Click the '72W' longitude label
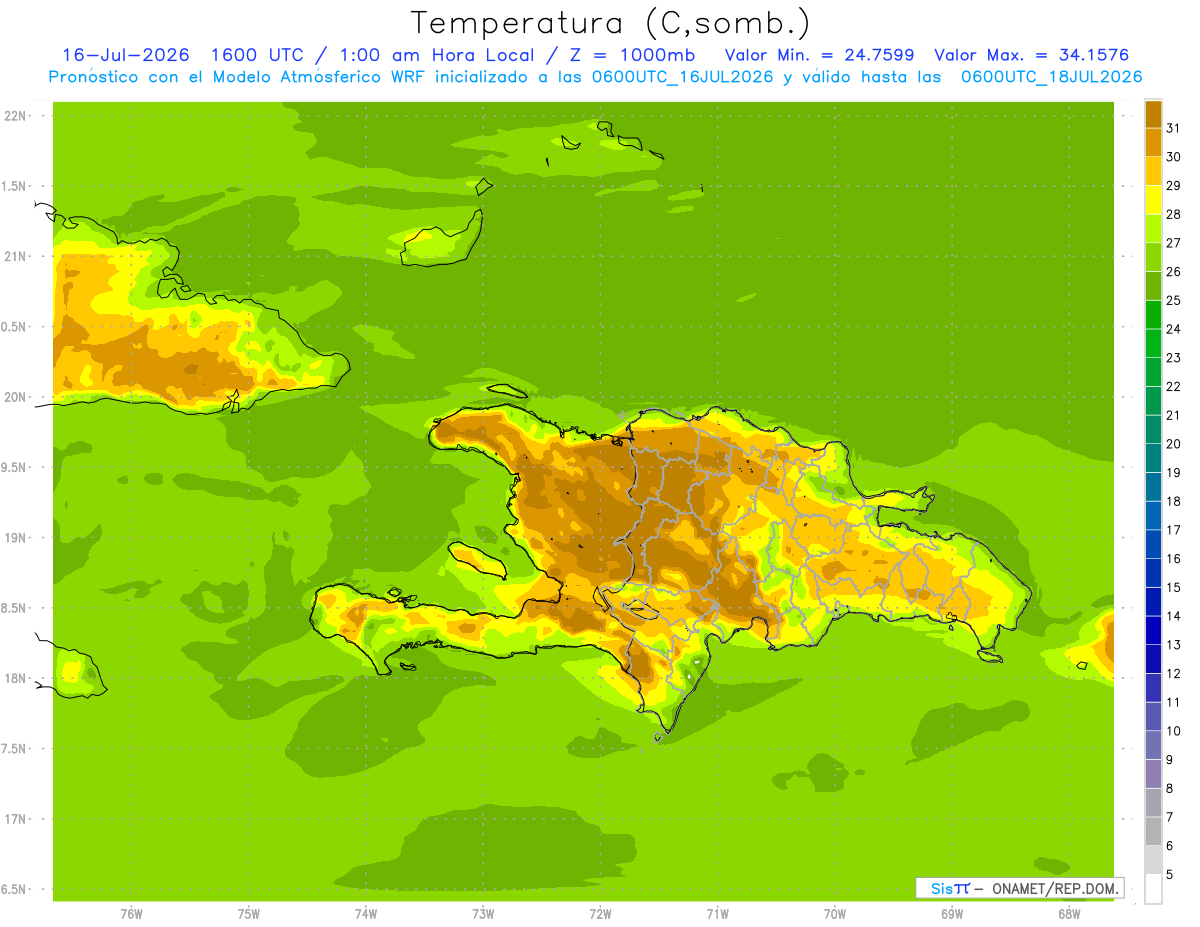 (600, 913)
